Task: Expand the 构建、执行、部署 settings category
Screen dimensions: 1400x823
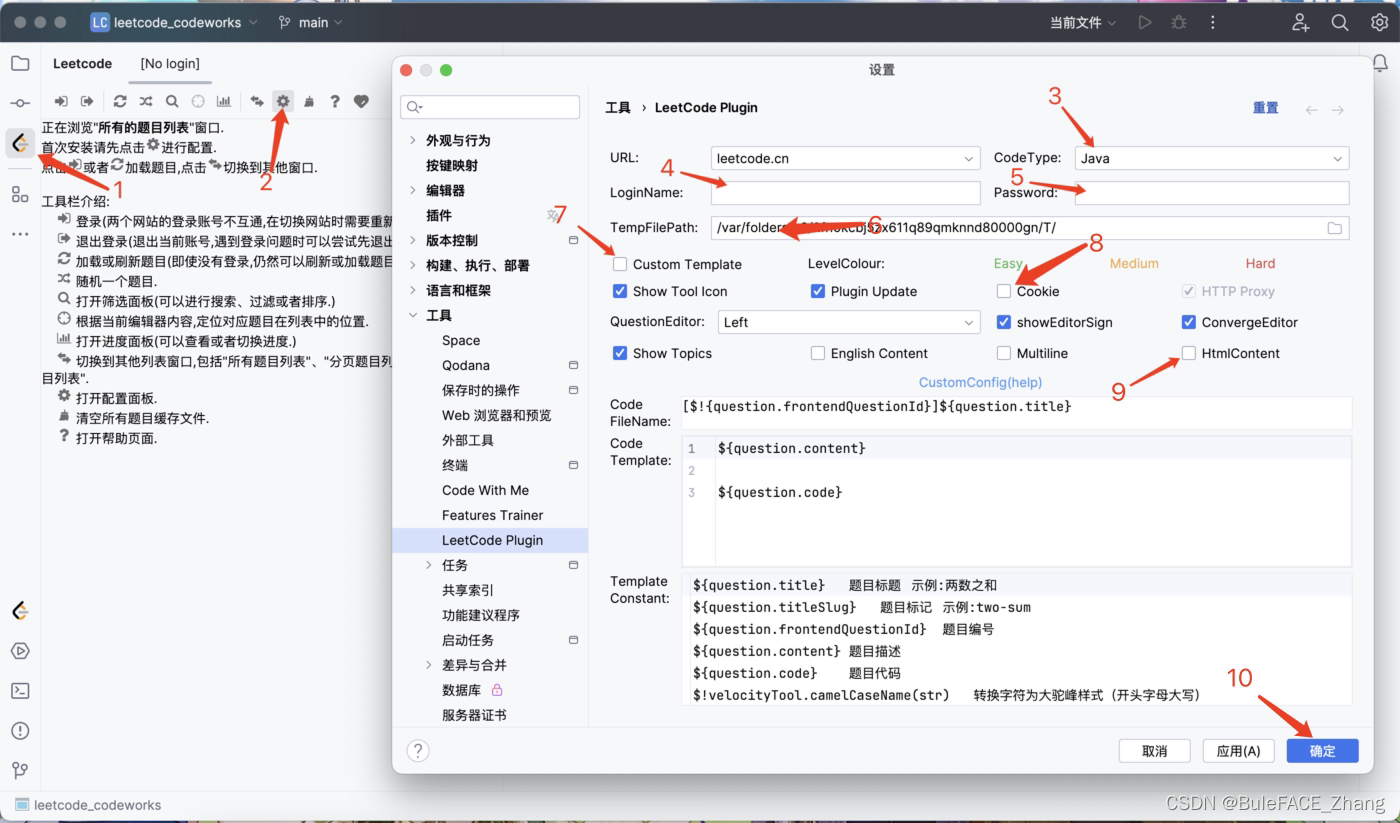Action: [x=413, y=265]
